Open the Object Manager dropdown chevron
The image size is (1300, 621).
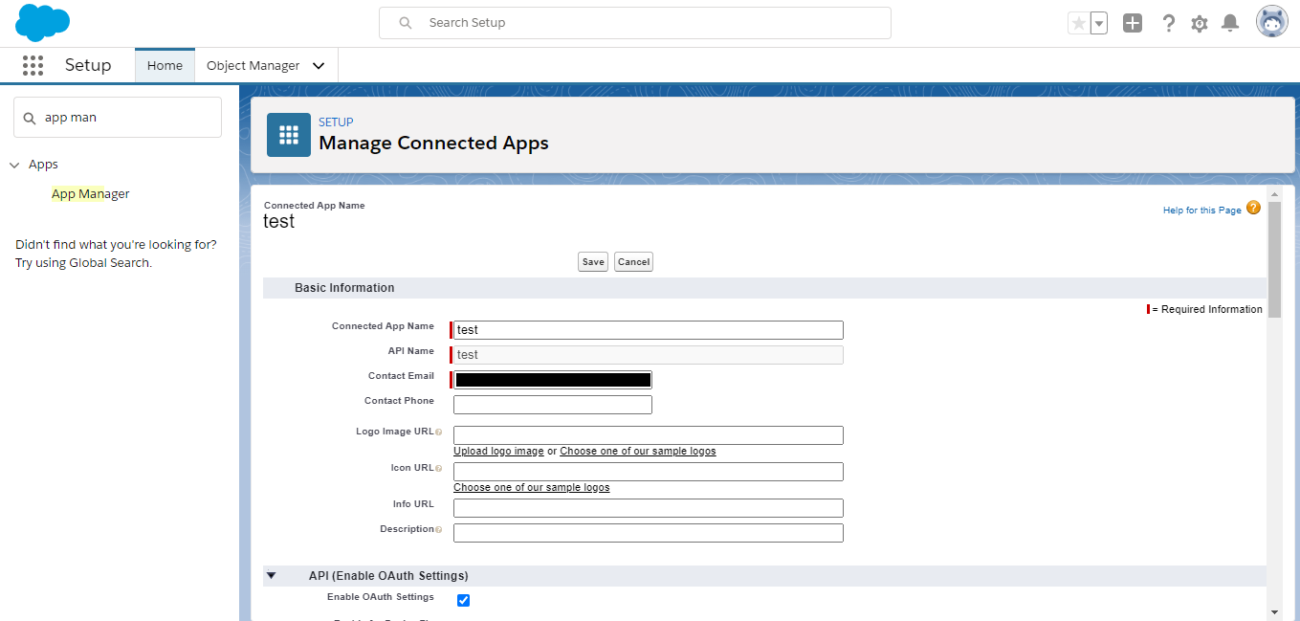(318, 65)
